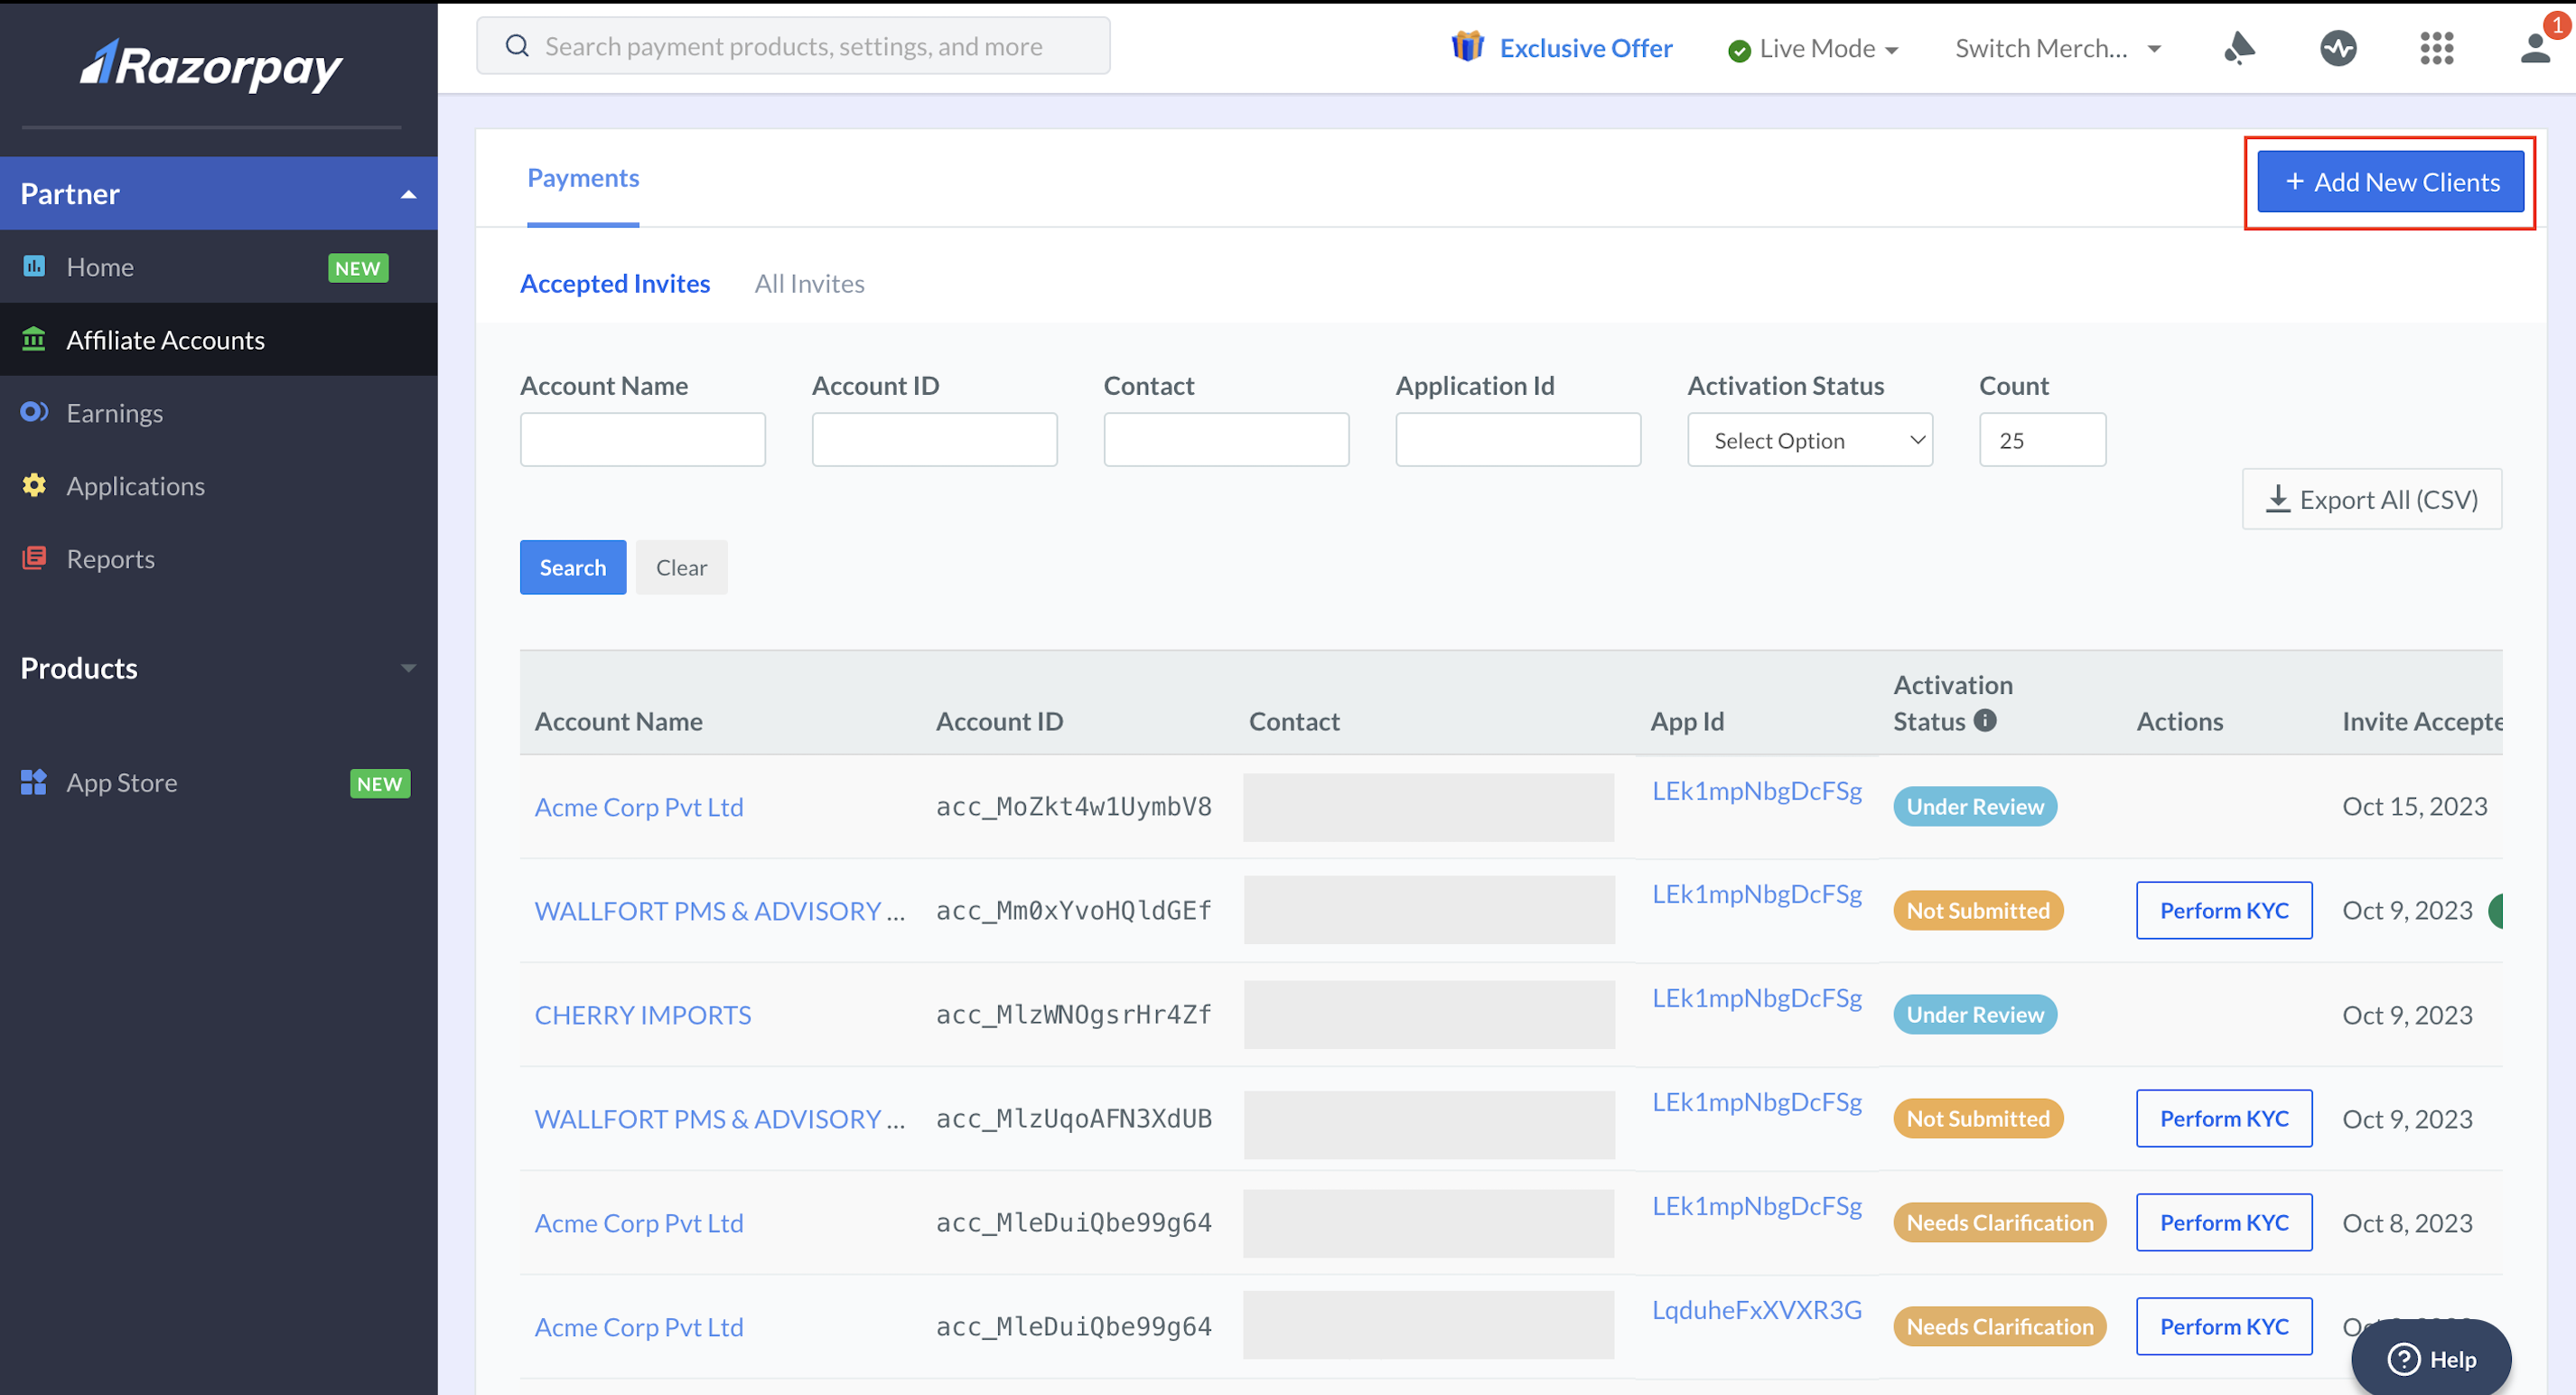2576x1395 pixels.
Task: Open the apps grid icon
Action: [x=2436, y=47]
